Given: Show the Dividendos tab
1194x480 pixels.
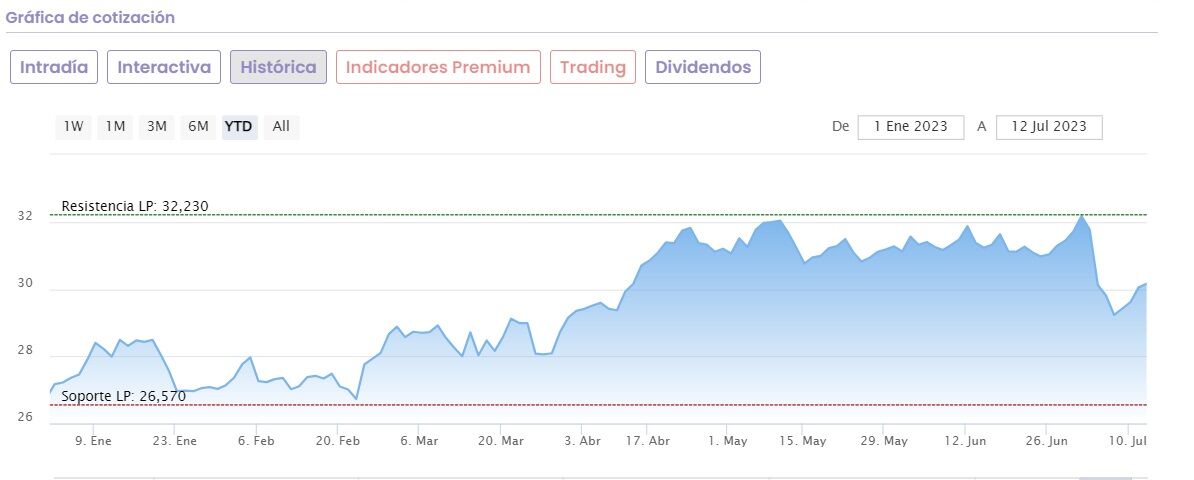Looking at the screenshot, I should click(703, 68).
